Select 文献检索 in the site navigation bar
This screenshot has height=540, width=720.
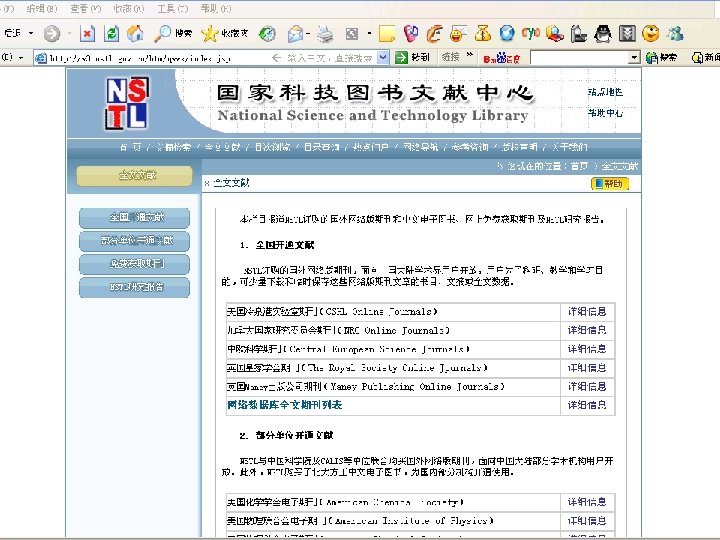(174, 147)
